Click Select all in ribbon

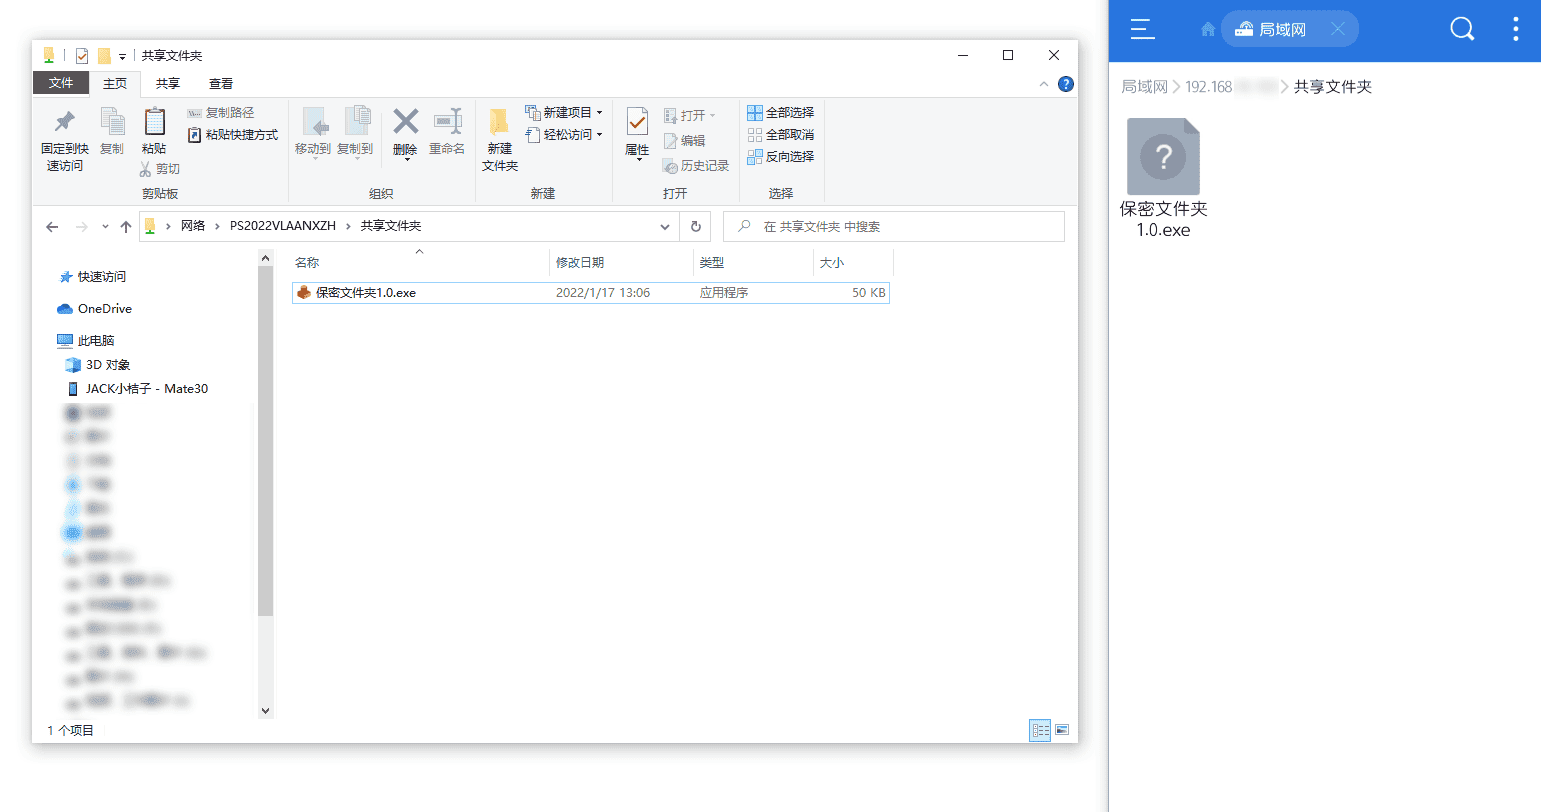[781, 113]
